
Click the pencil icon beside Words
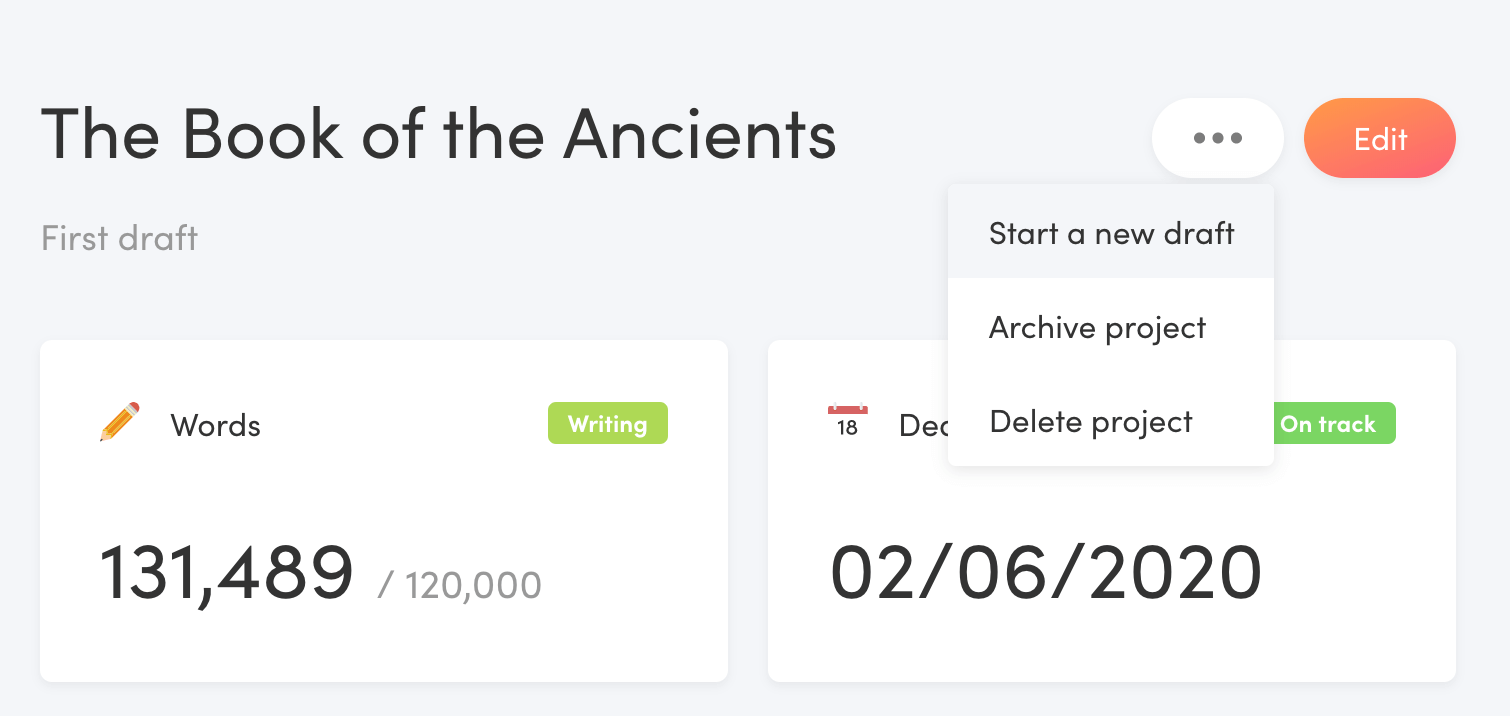(x=119, y=422)
